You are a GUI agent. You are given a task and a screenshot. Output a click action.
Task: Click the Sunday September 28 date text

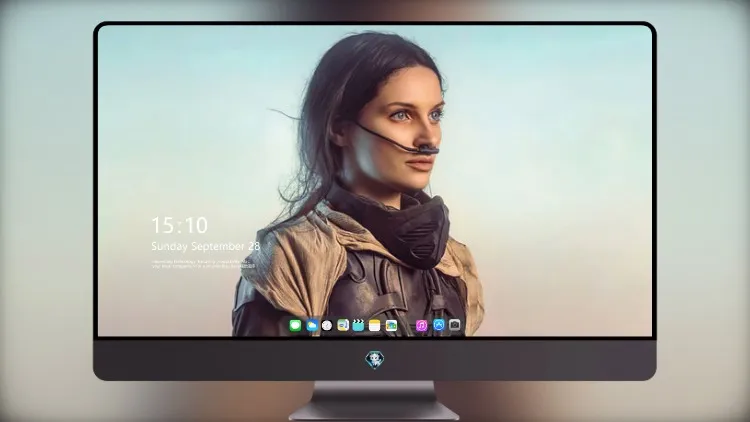(206, 246)
